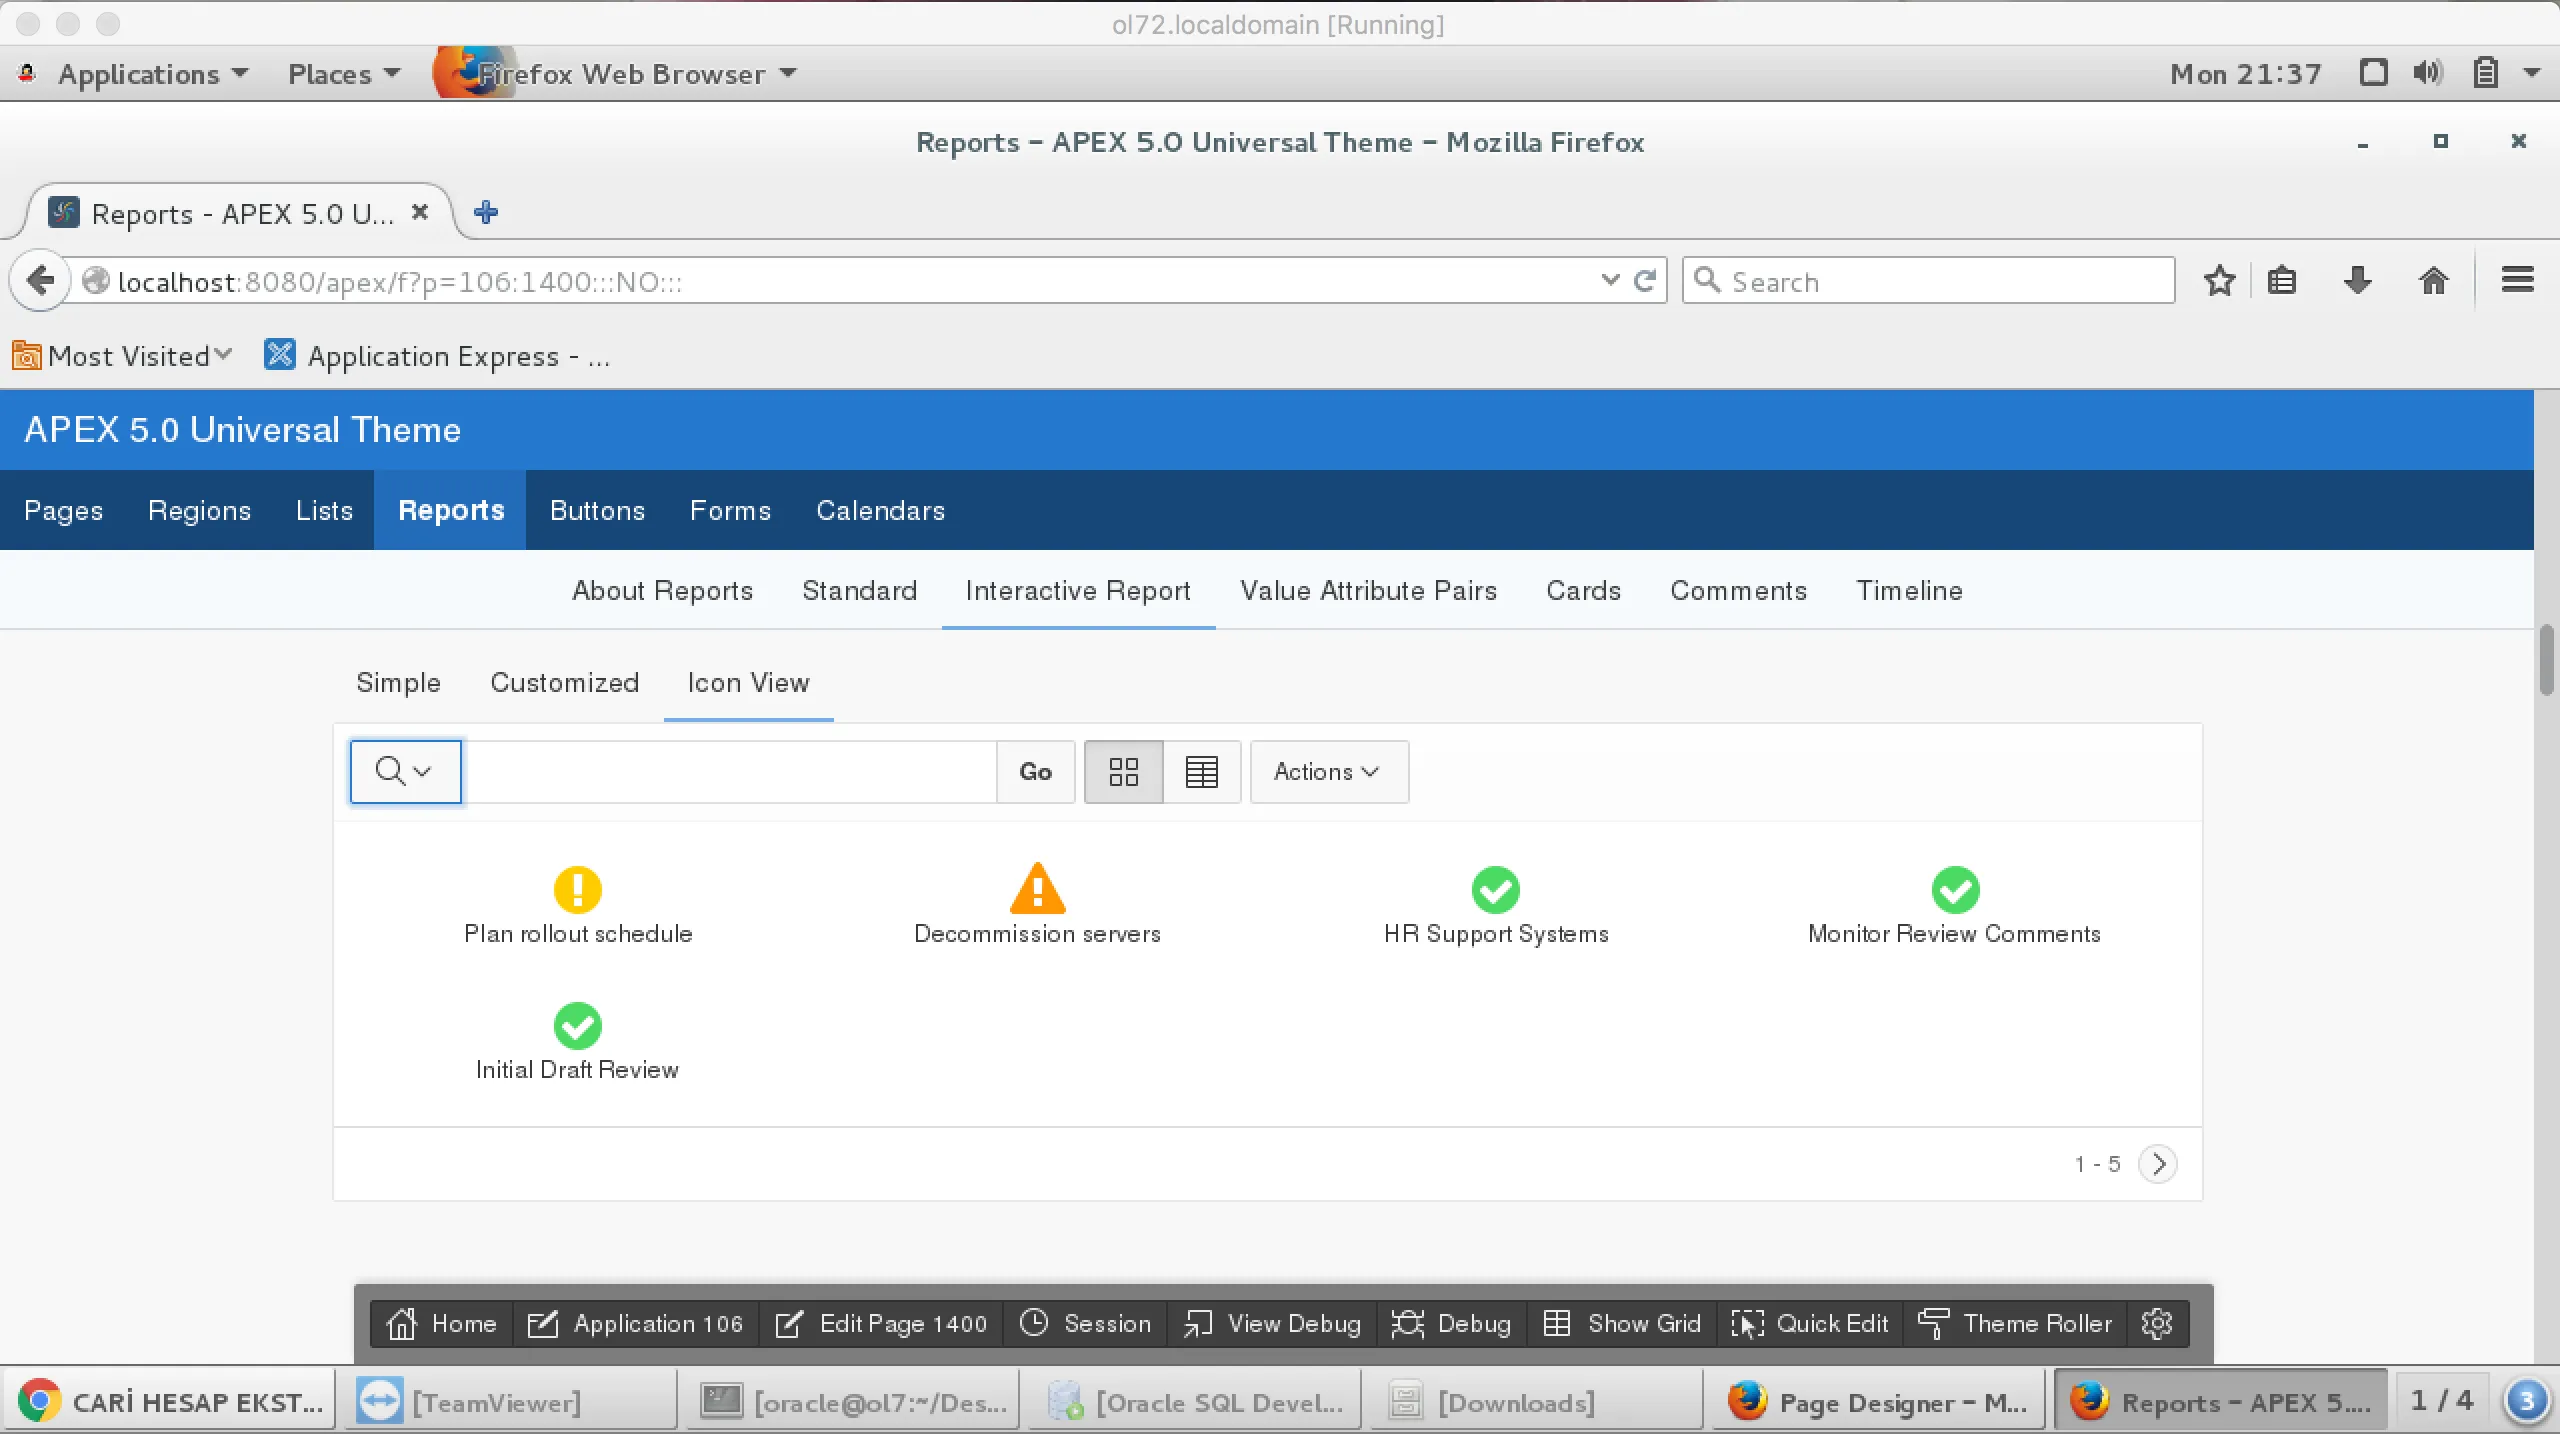Open the Cards report tab
This screenshot has height=1434, width=2560.
[1583, 591]
